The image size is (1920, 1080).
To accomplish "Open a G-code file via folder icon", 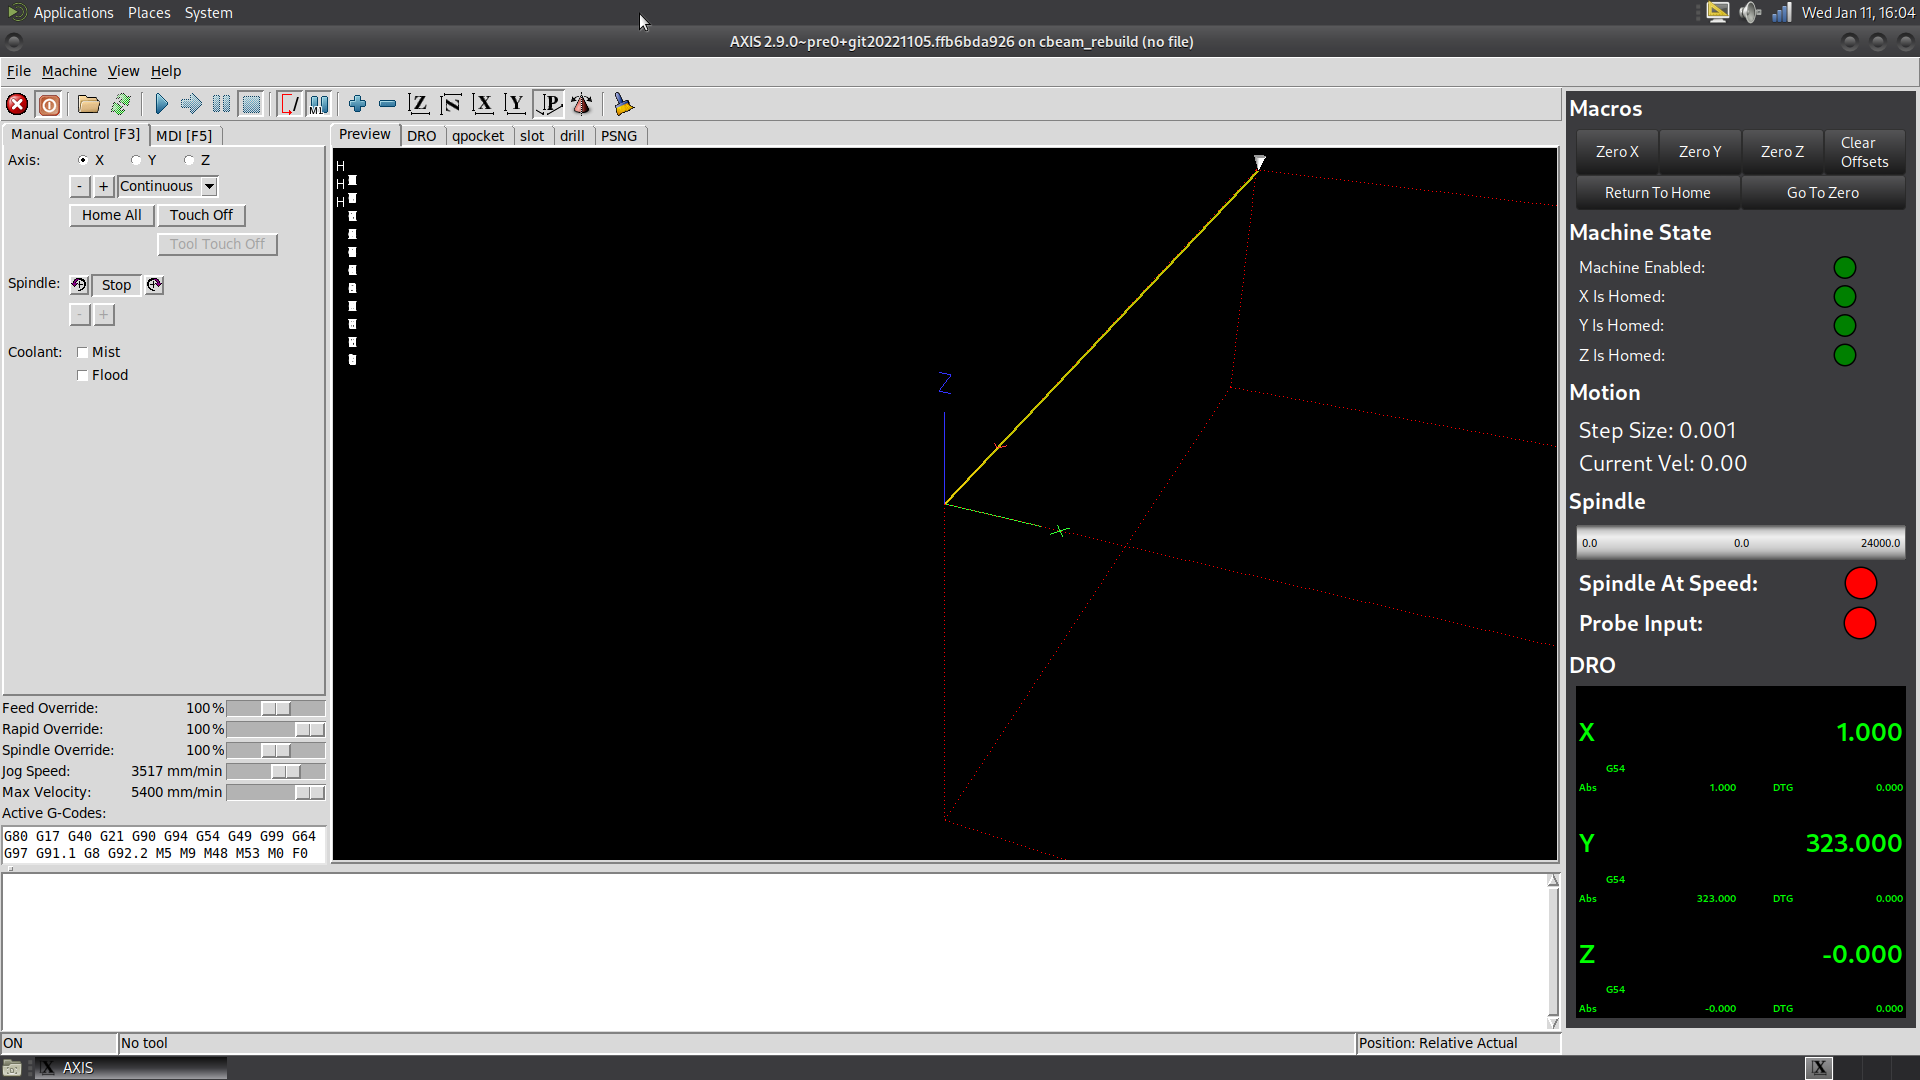I will (88, 104).
